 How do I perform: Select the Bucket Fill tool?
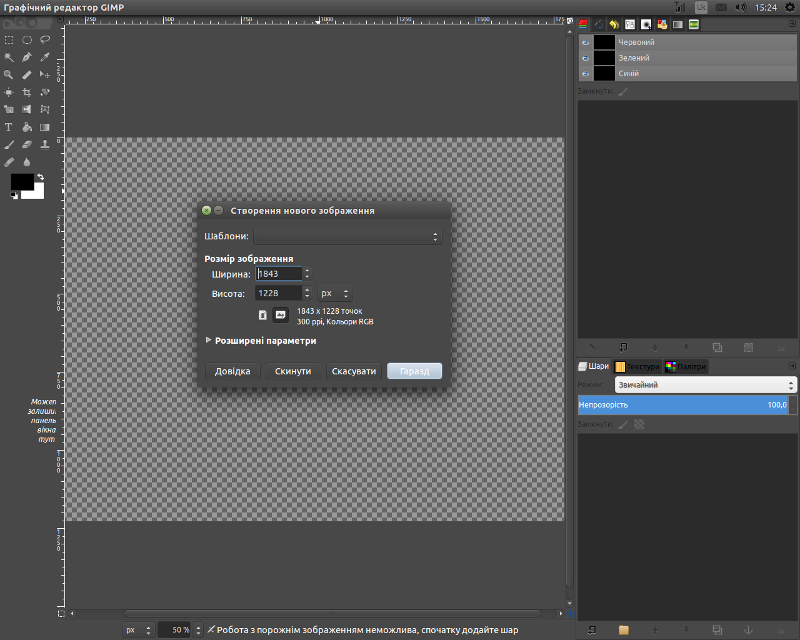pos(27,127)
